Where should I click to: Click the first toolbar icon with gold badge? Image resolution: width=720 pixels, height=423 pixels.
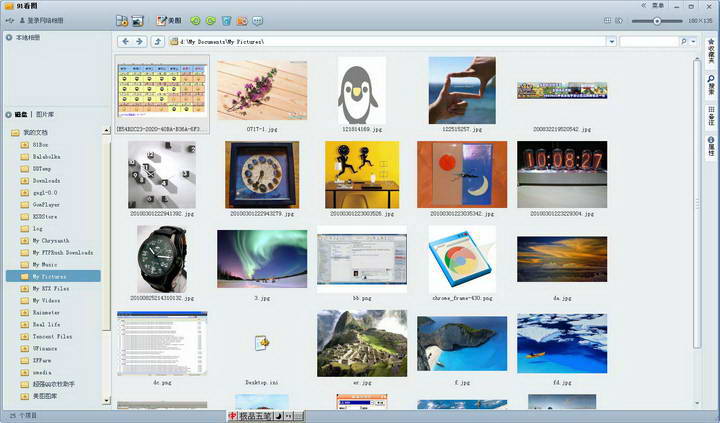tap(122, 21)
